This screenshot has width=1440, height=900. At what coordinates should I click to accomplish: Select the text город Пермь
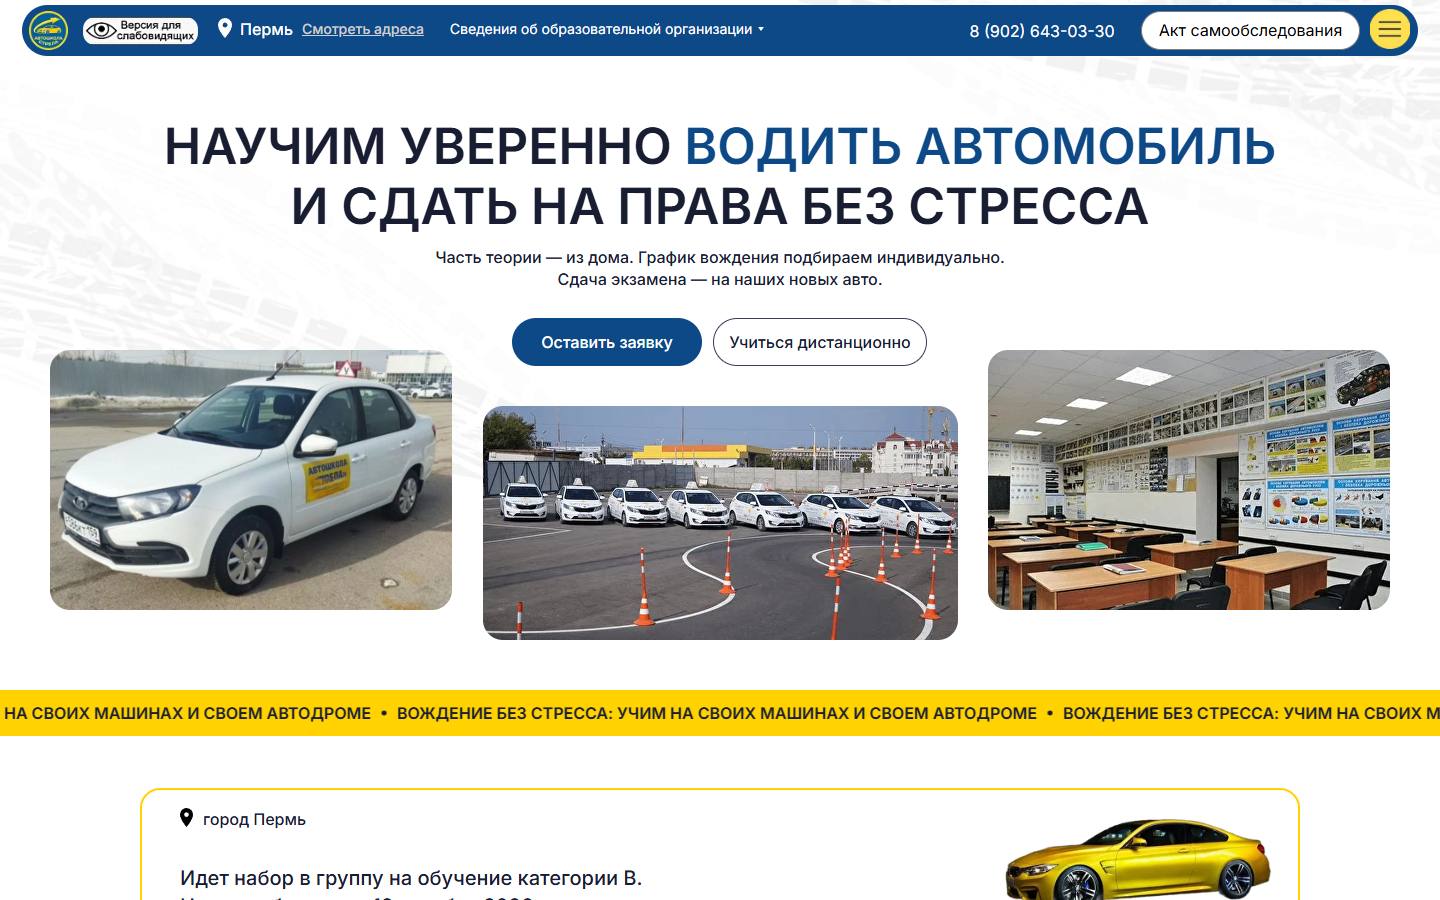[254, 819]
